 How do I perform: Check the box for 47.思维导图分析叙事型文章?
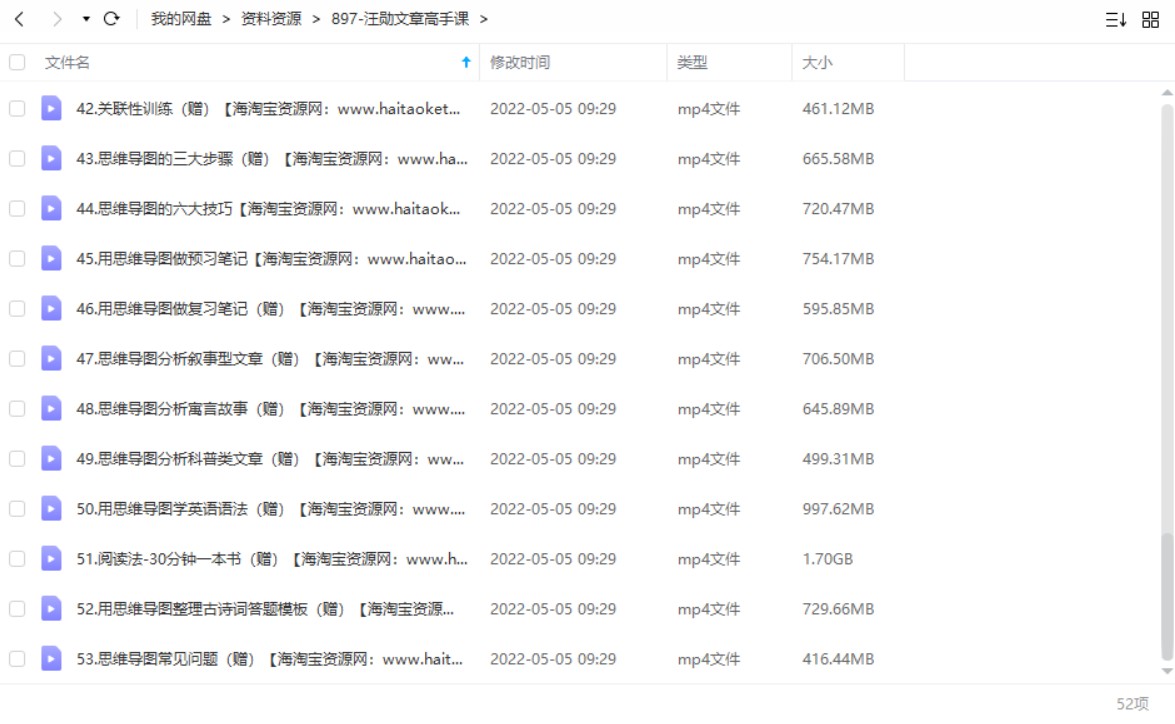pyautogui.click(x=17, y=359)
